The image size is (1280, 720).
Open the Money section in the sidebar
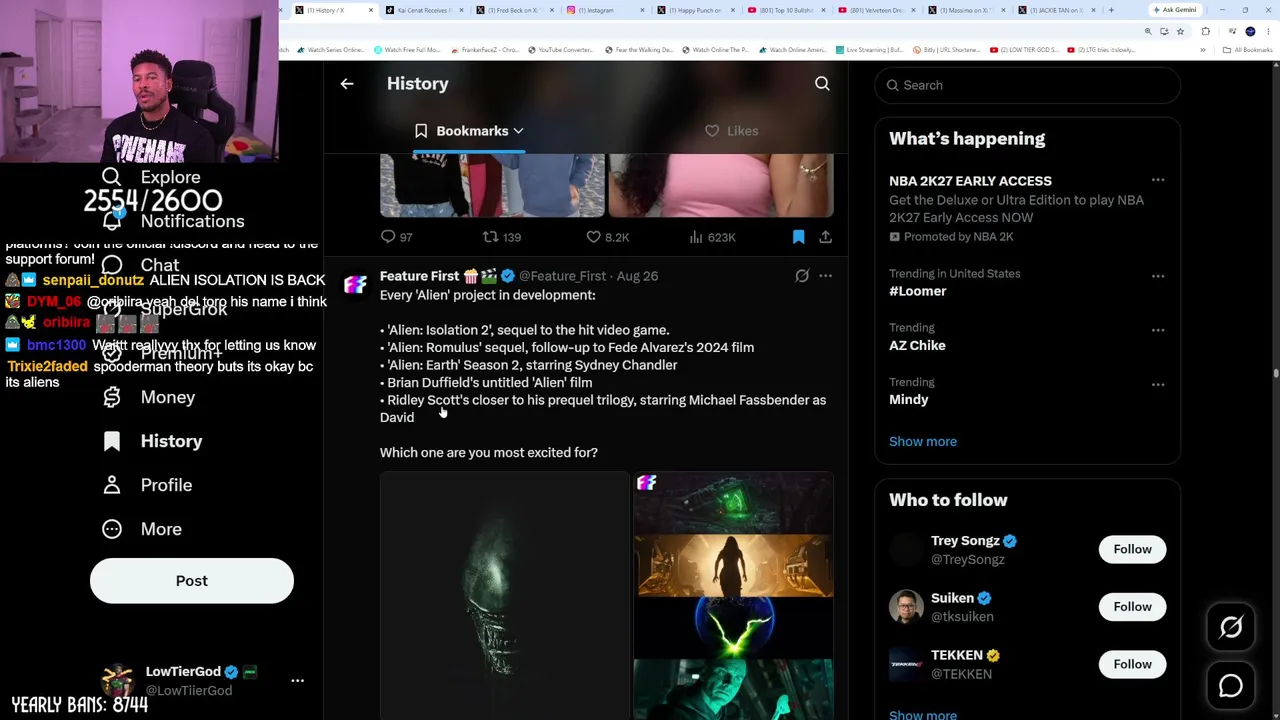pos(147,397)
